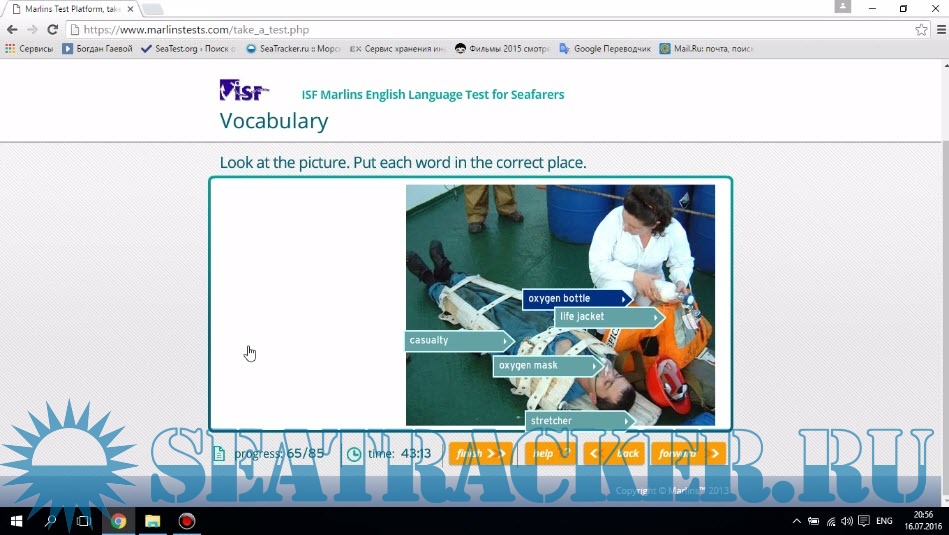Open the test help button
Screen dimensions: 949x535
tap(549, 454)
